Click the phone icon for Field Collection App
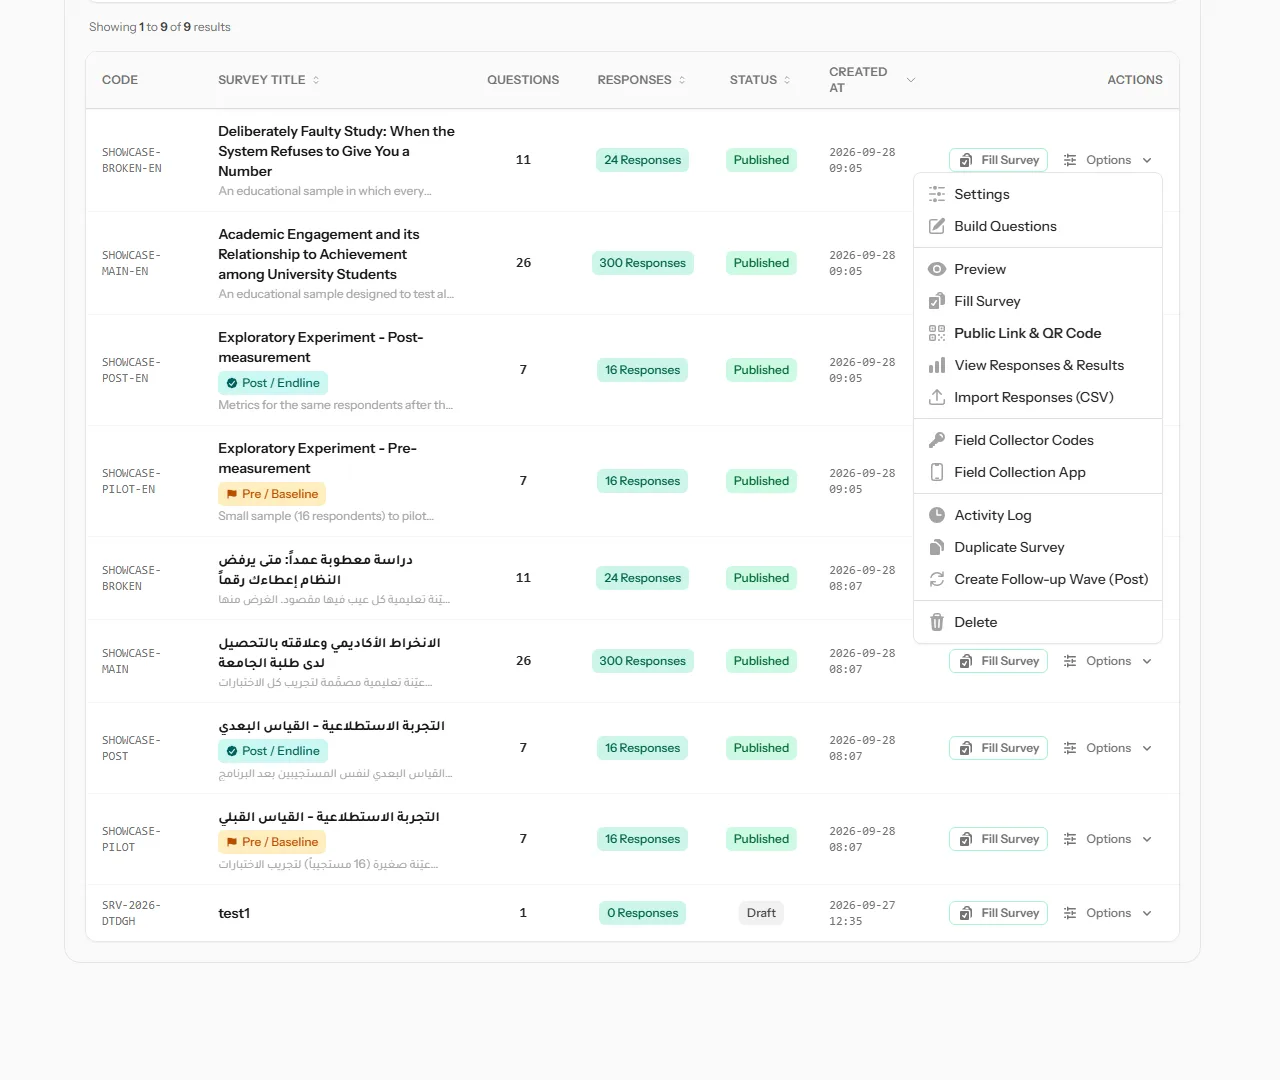 click(x=937, y=472)
